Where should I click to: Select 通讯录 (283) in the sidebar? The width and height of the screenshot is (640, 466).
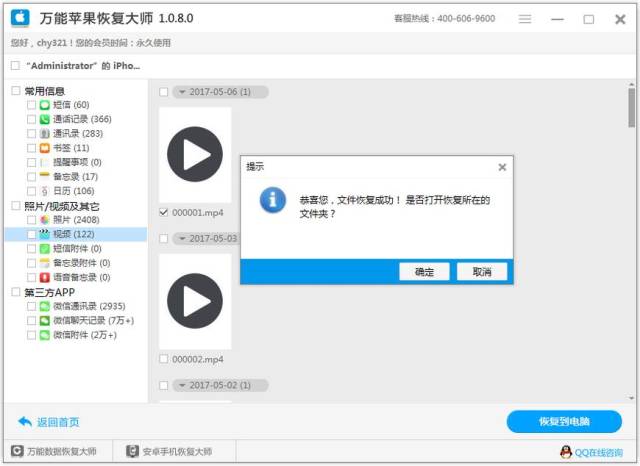(x=76, y=133)
